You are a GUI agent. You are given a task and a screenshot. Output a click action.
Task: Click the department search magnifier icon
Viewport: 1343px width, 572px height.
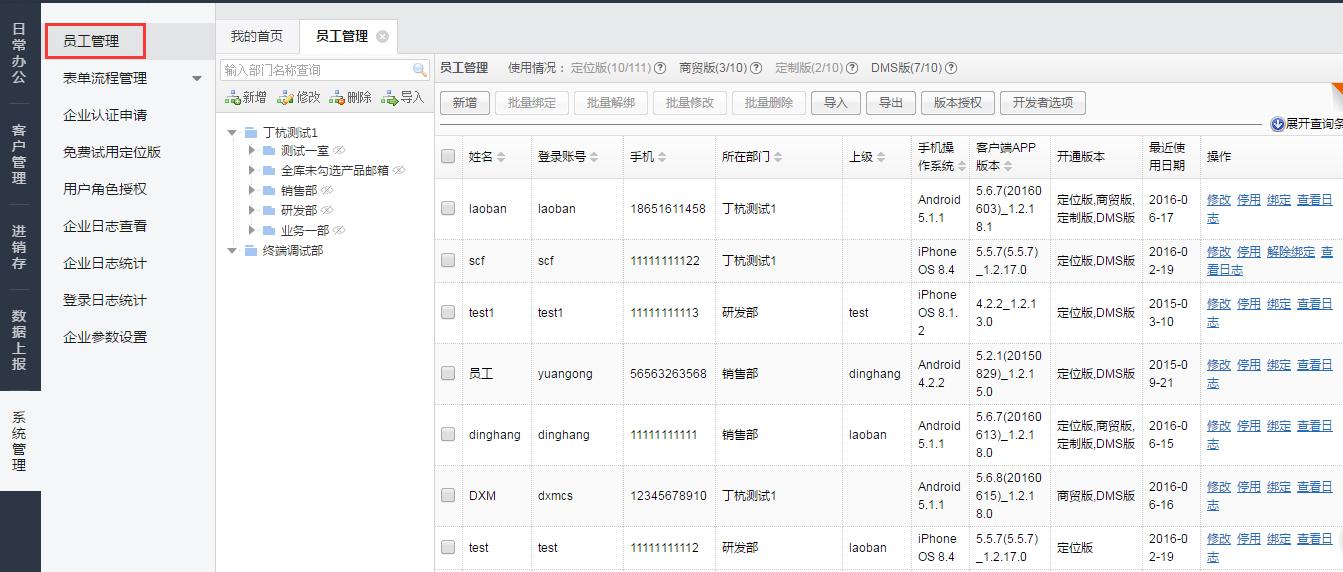(x=420, y=70)
